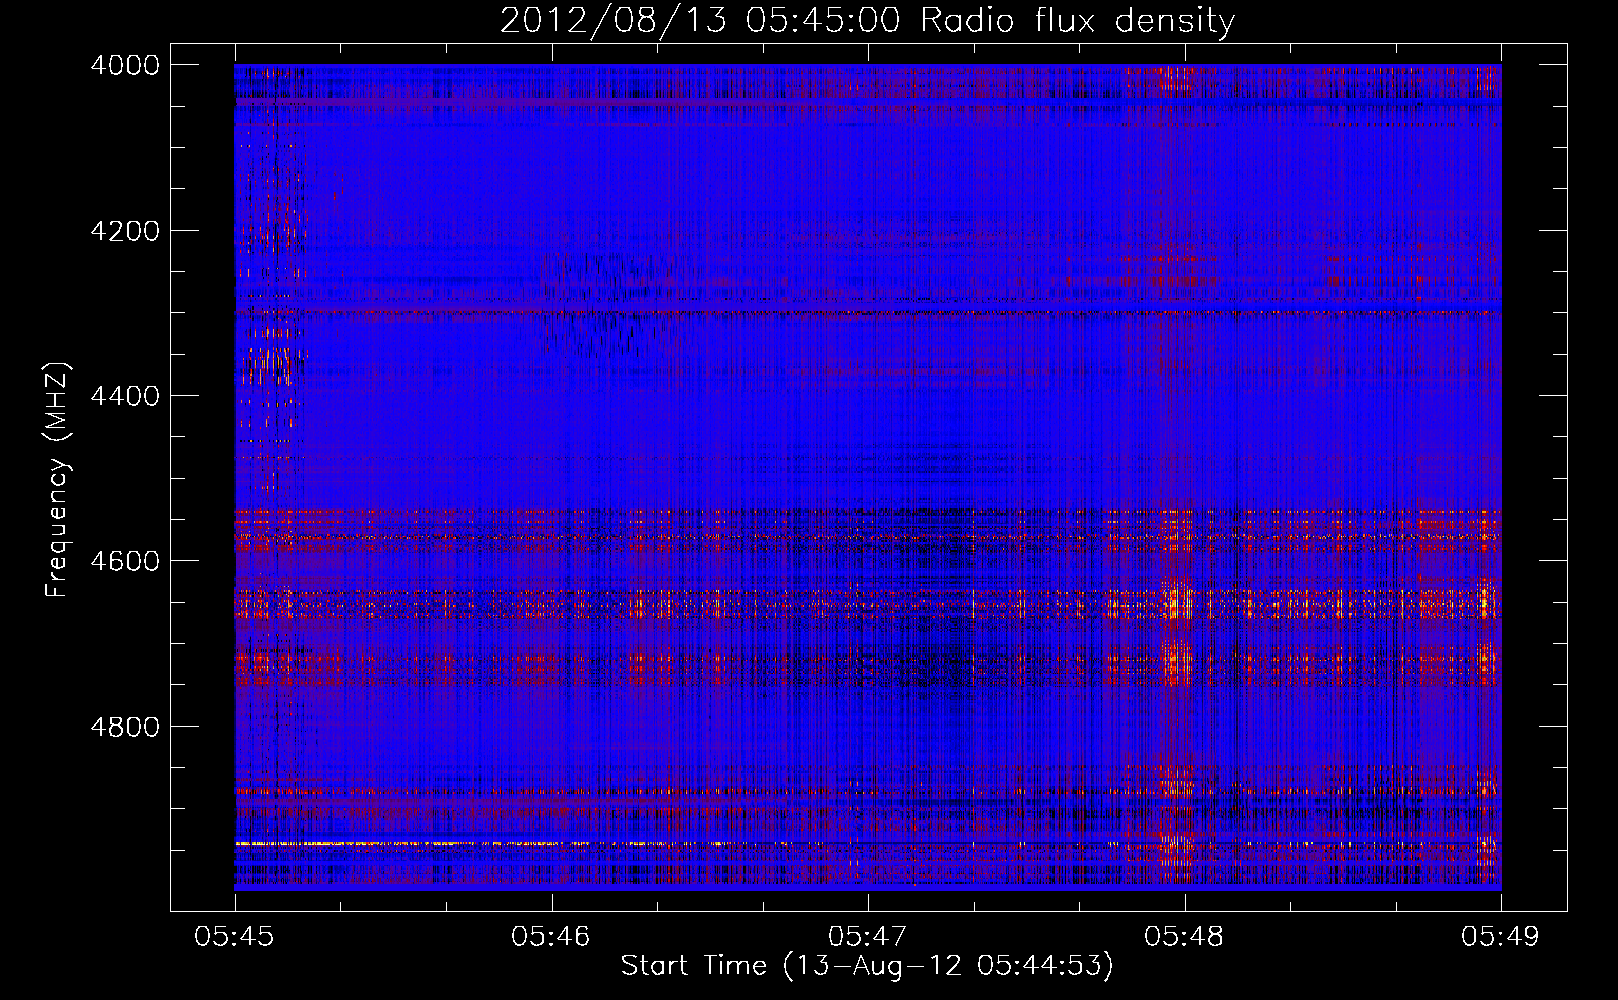The image size is (1618, 1000).
Task: Select the 4600 frequency axis label
Action: point(125,561)
